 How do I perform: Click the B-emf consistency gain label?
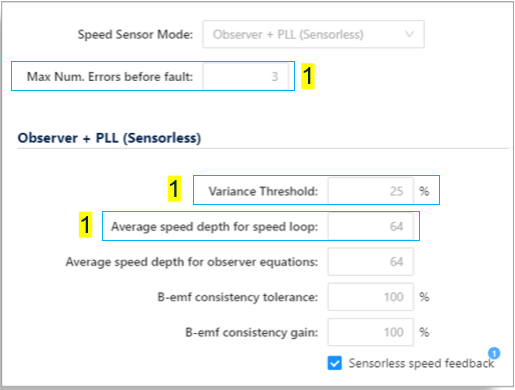(x=252, y=332)
